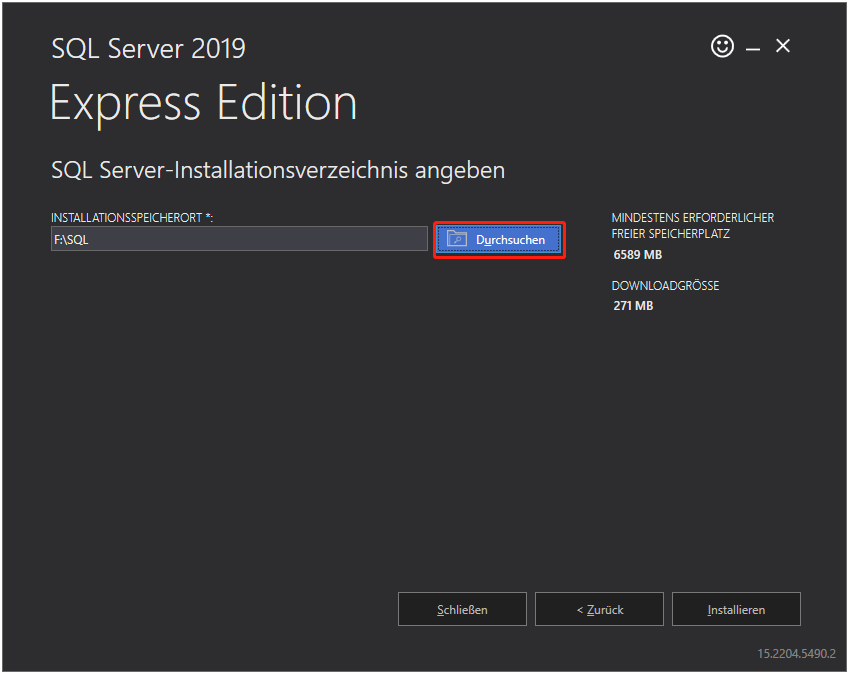This screenshot has width=850, height=676.
Task: Select the minimize icon in the title bar
Action: [x=752, y=46]
